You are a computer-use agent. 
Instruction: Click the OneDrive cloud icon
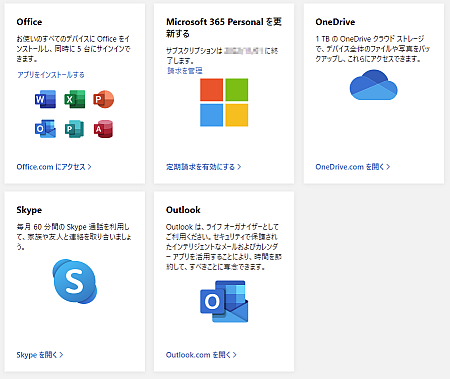(x=373, y=85)
